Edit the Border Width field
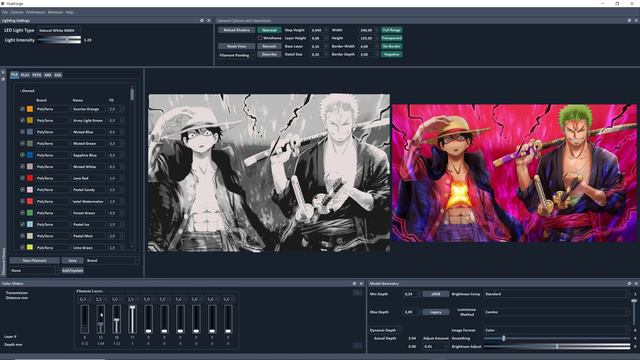This screenshot has width=640, height=360. point(368,46)
